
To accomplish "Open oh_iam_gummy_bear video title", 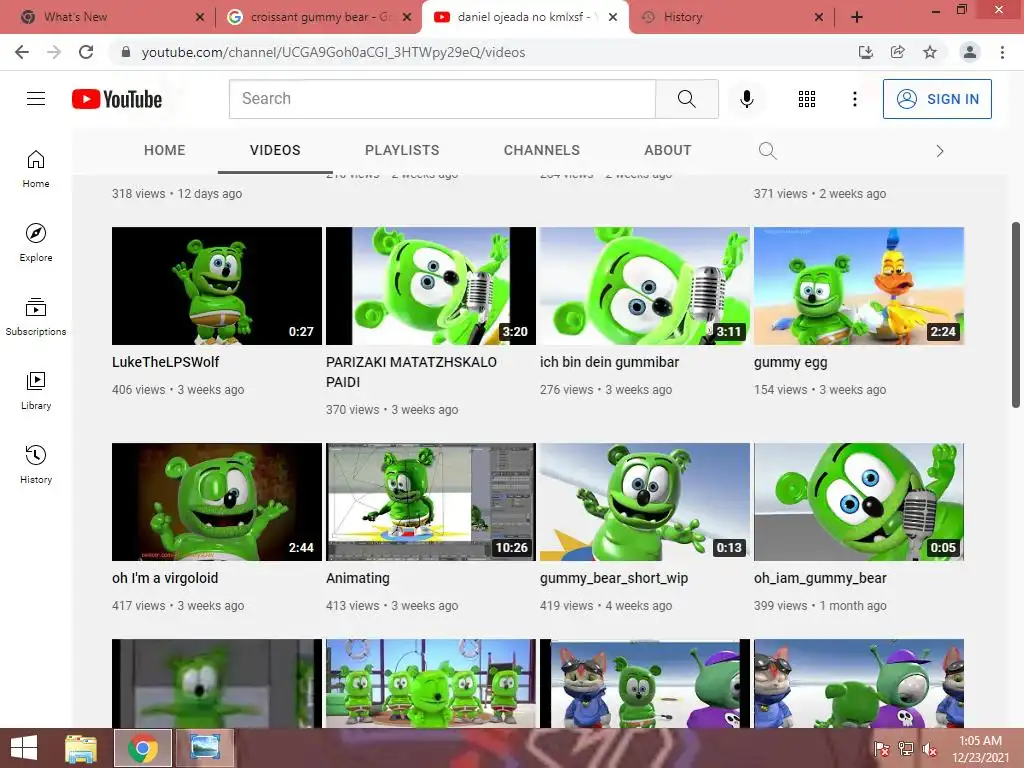I will click(820, 578).
